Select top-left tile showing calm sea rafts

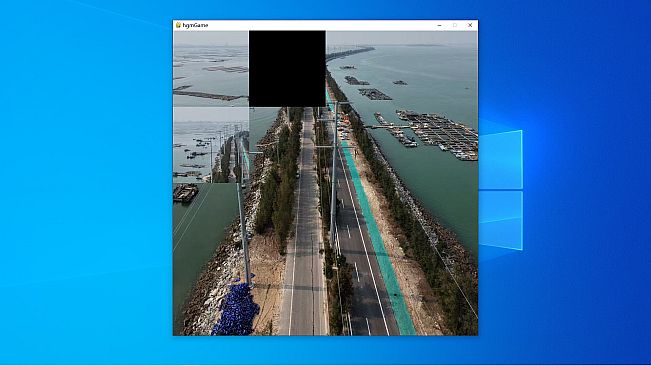tap(211, 69)
